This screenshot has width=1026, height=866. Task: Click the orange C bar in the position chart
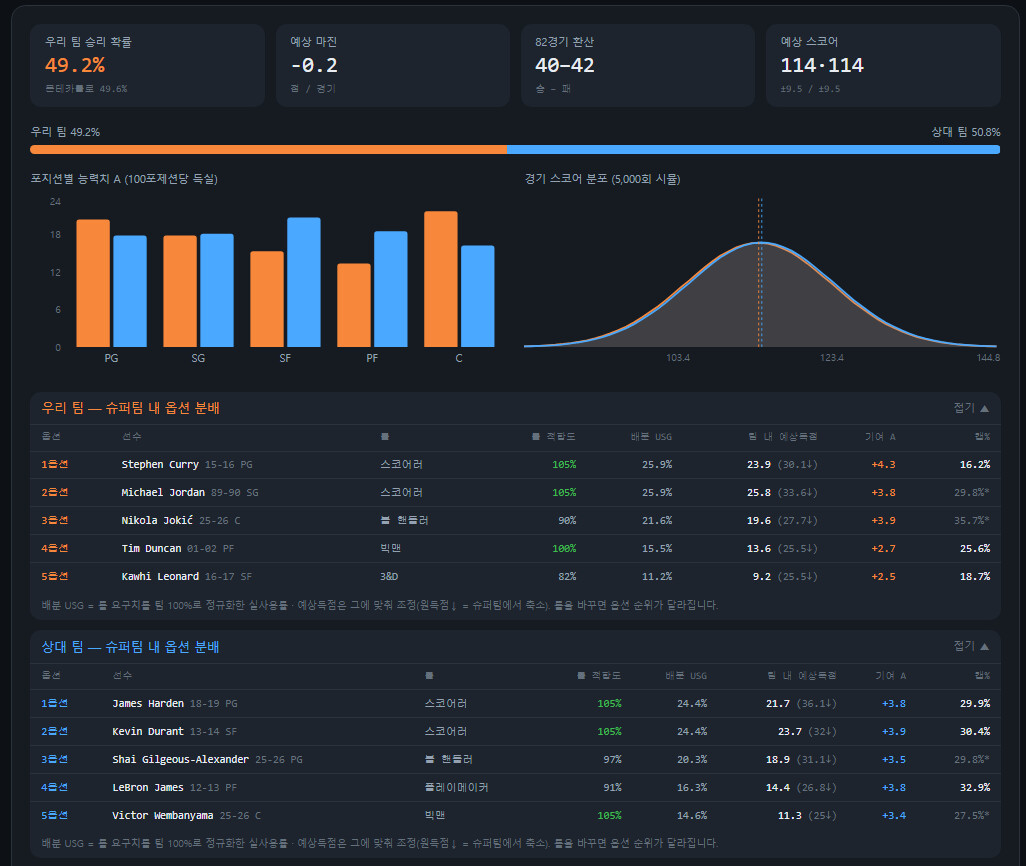point(440,279)
